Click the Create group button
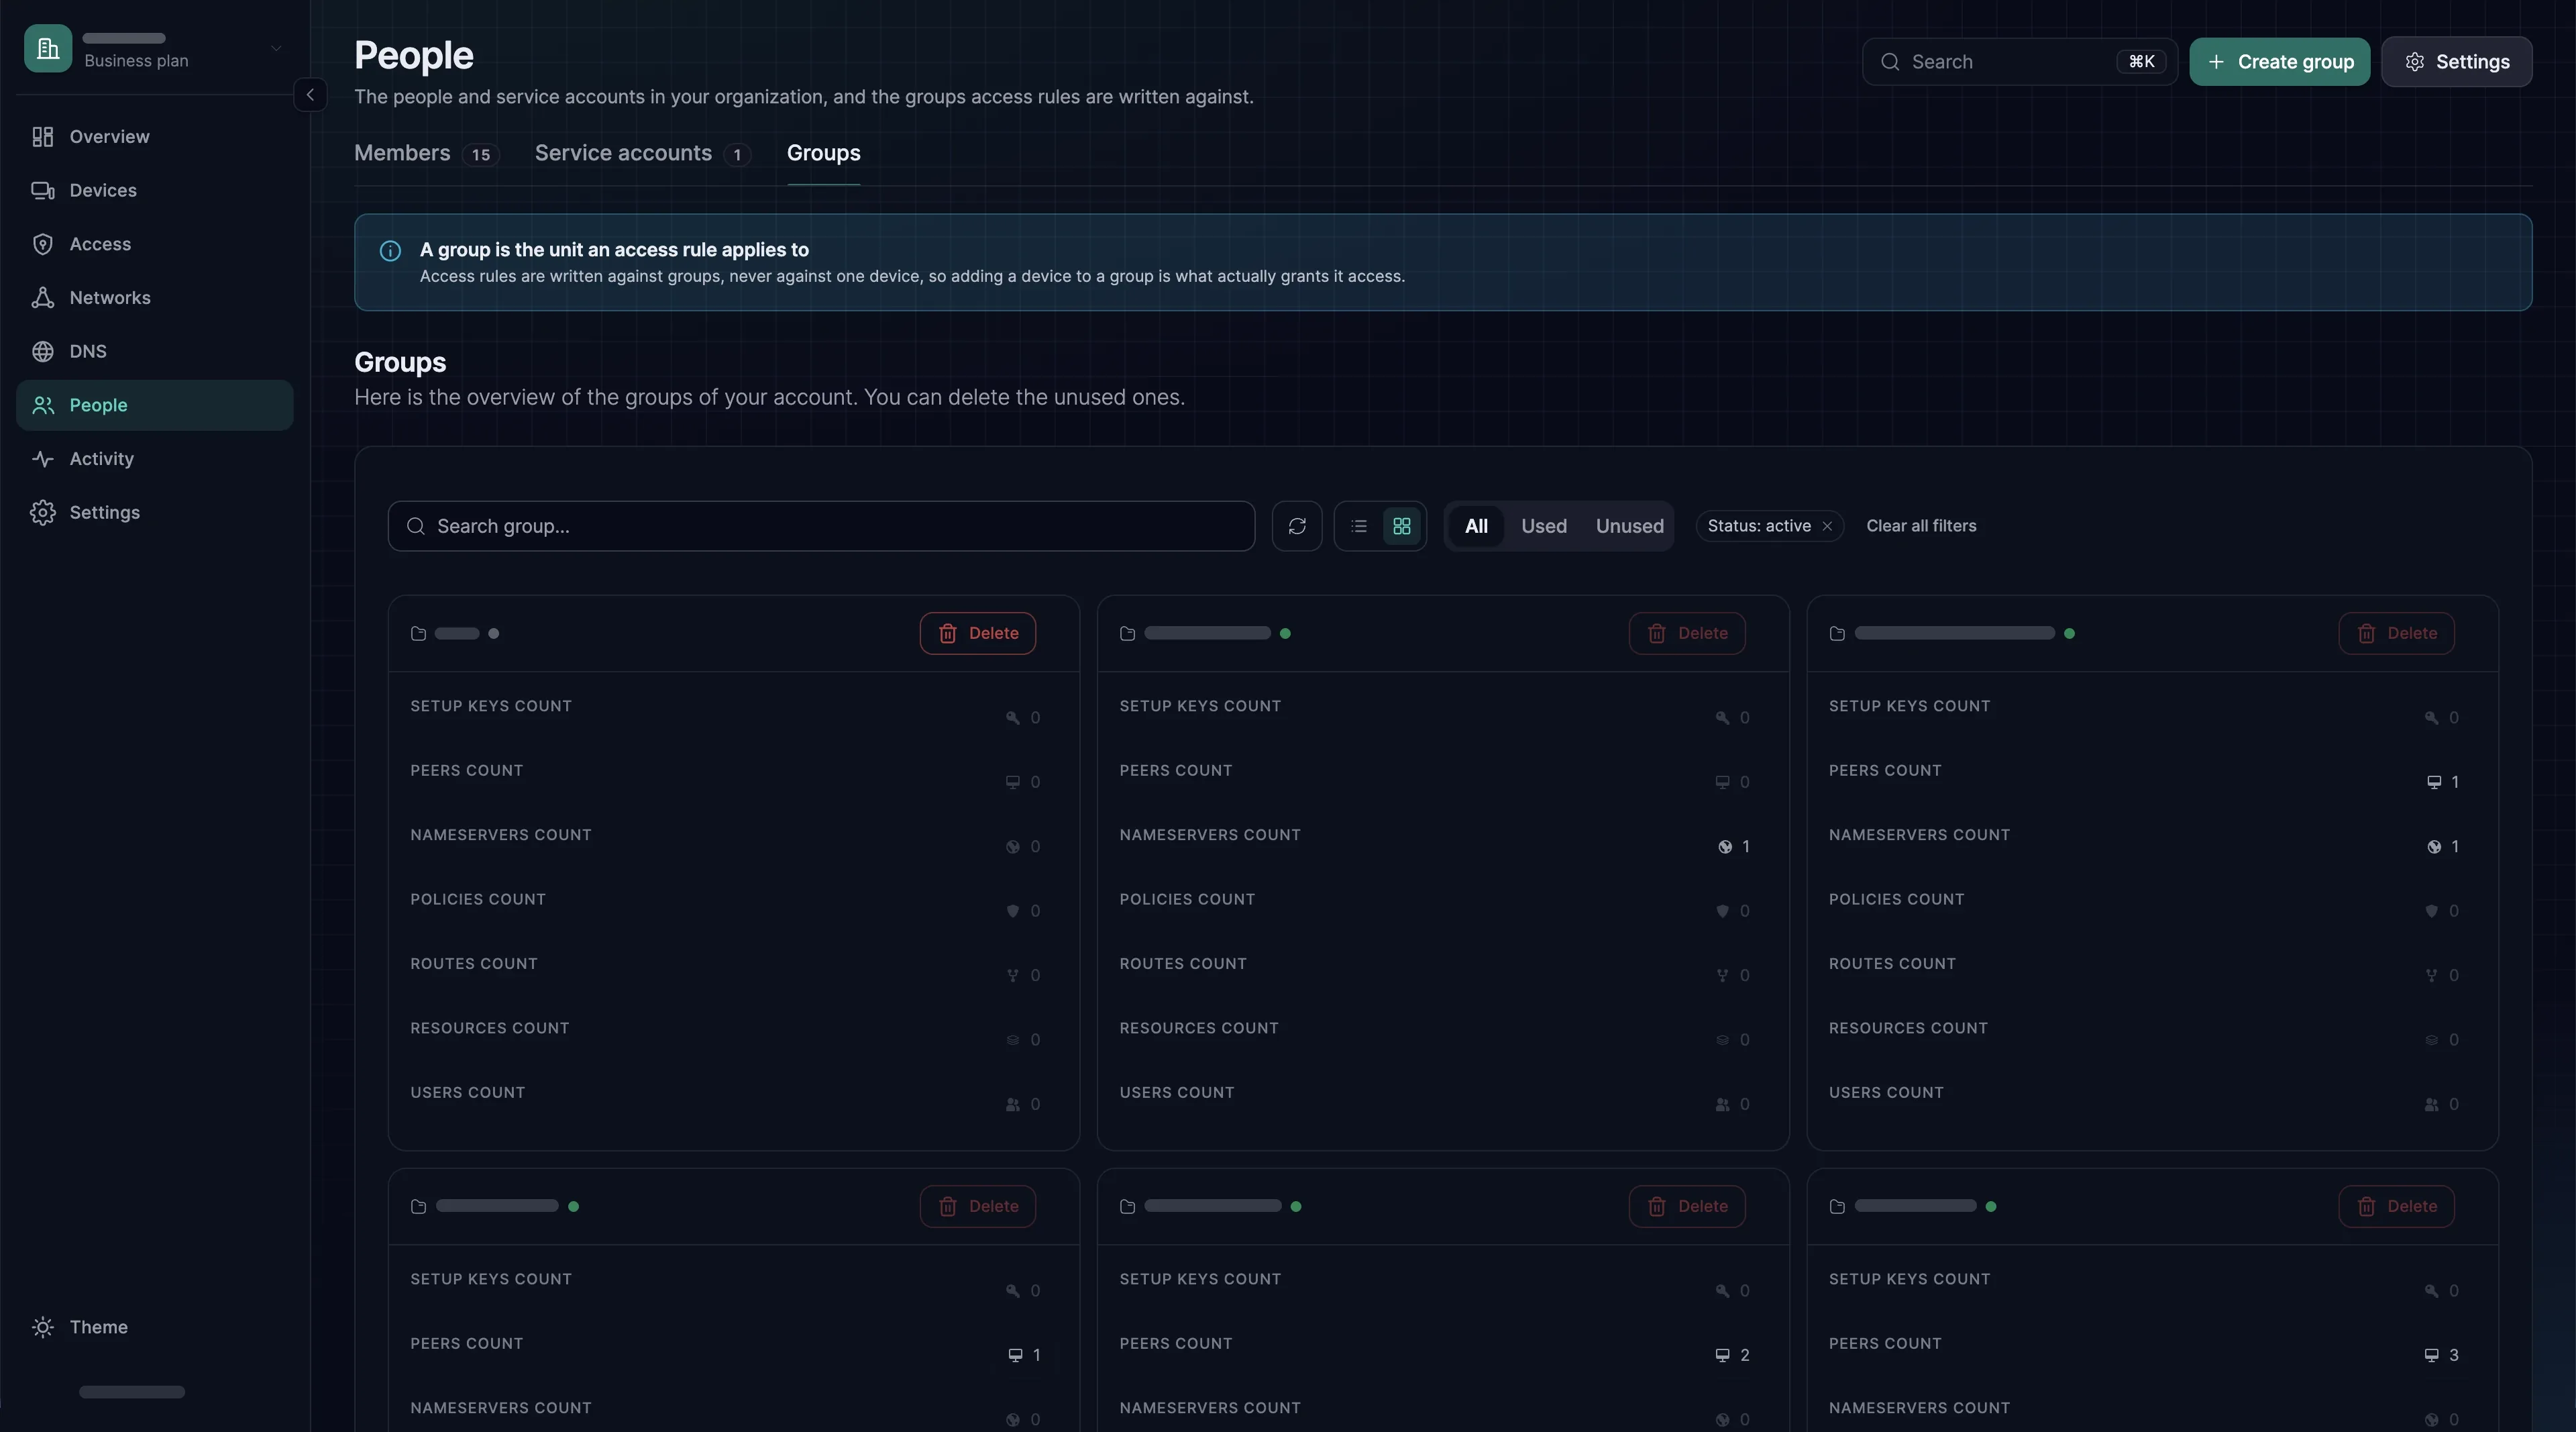The width and height of the screenshot is (2576, 1432). (x=2279, y=62)
